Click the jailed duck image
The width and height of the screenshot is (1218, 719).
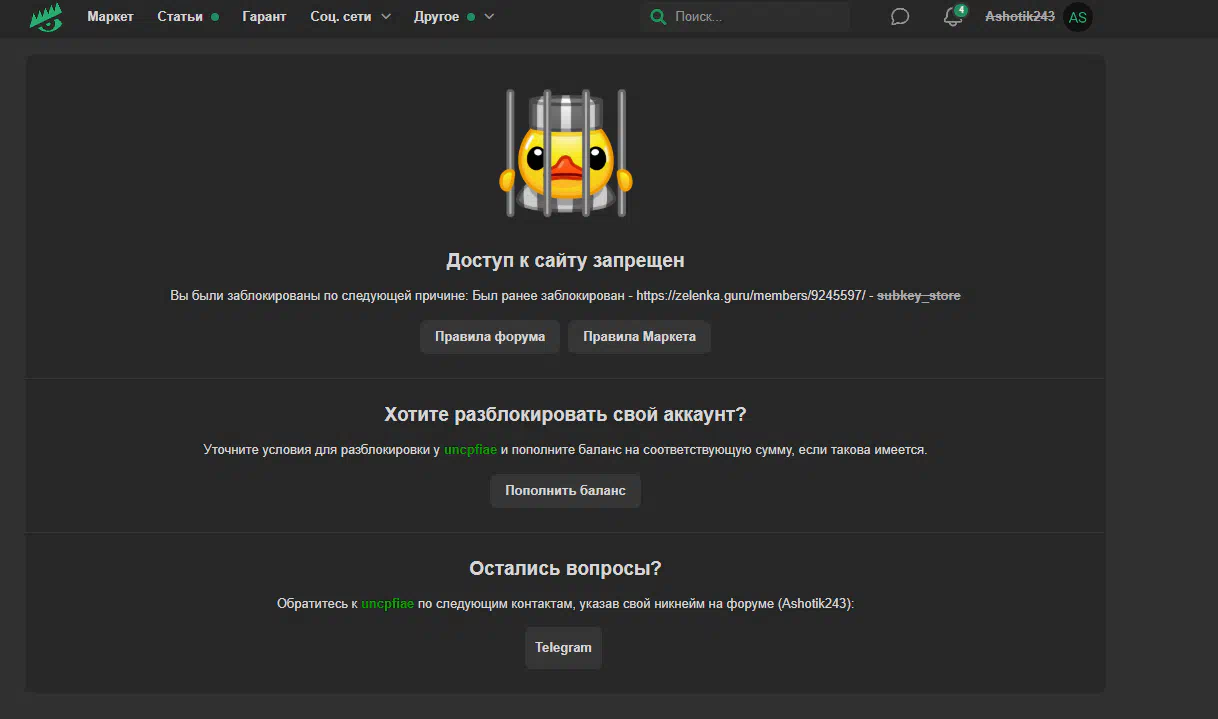tap(565, 153)
